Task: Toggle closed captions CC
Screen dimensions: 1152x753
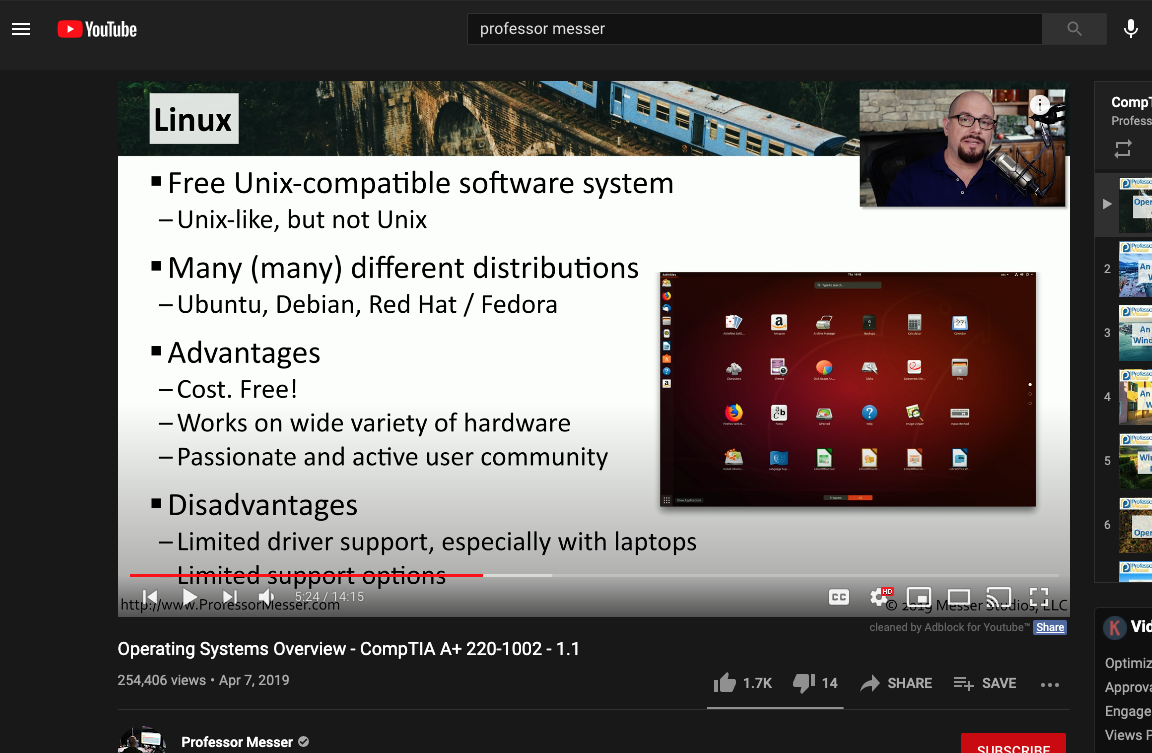Action: [x=838, y=597]
